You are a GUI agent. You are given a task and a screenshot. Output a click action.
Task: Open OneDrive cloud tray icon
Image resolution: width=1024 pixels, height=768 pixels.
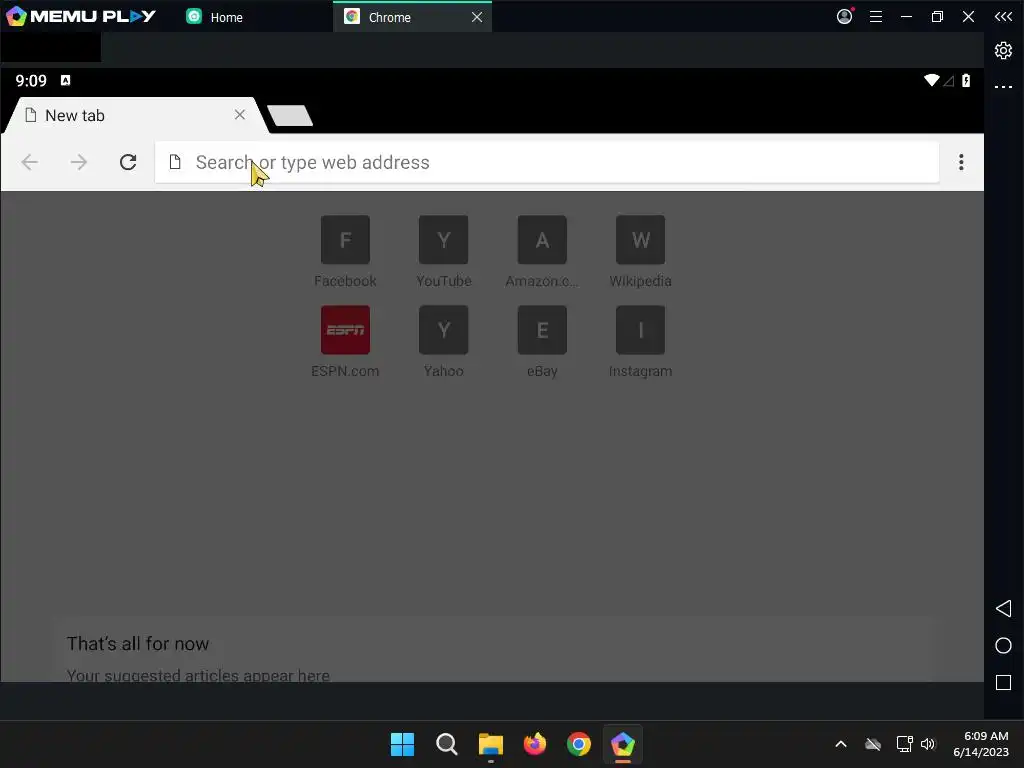(x=873, y=744)
